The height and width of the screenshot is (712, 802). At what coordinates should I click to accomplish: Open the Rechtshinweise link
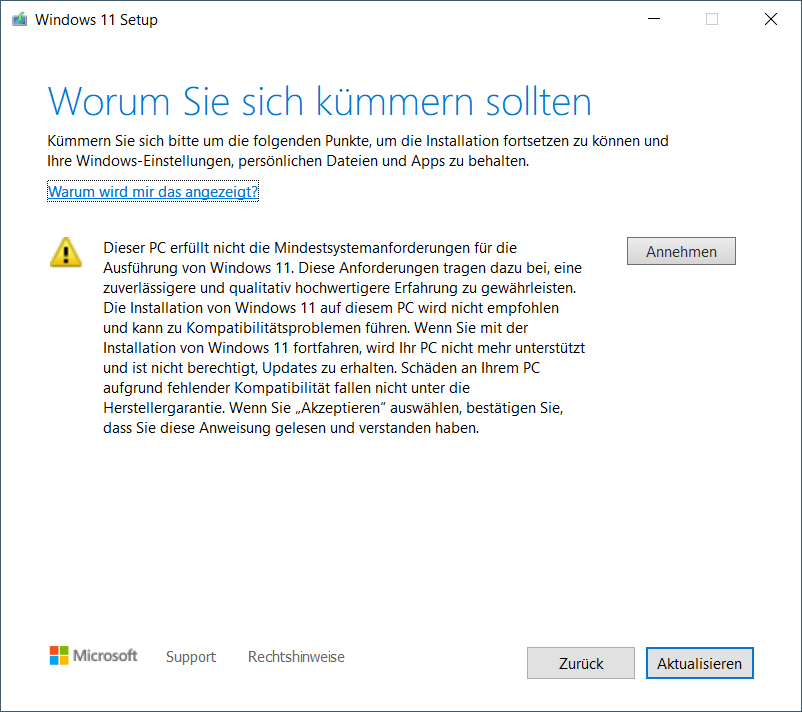pos(296,657)
